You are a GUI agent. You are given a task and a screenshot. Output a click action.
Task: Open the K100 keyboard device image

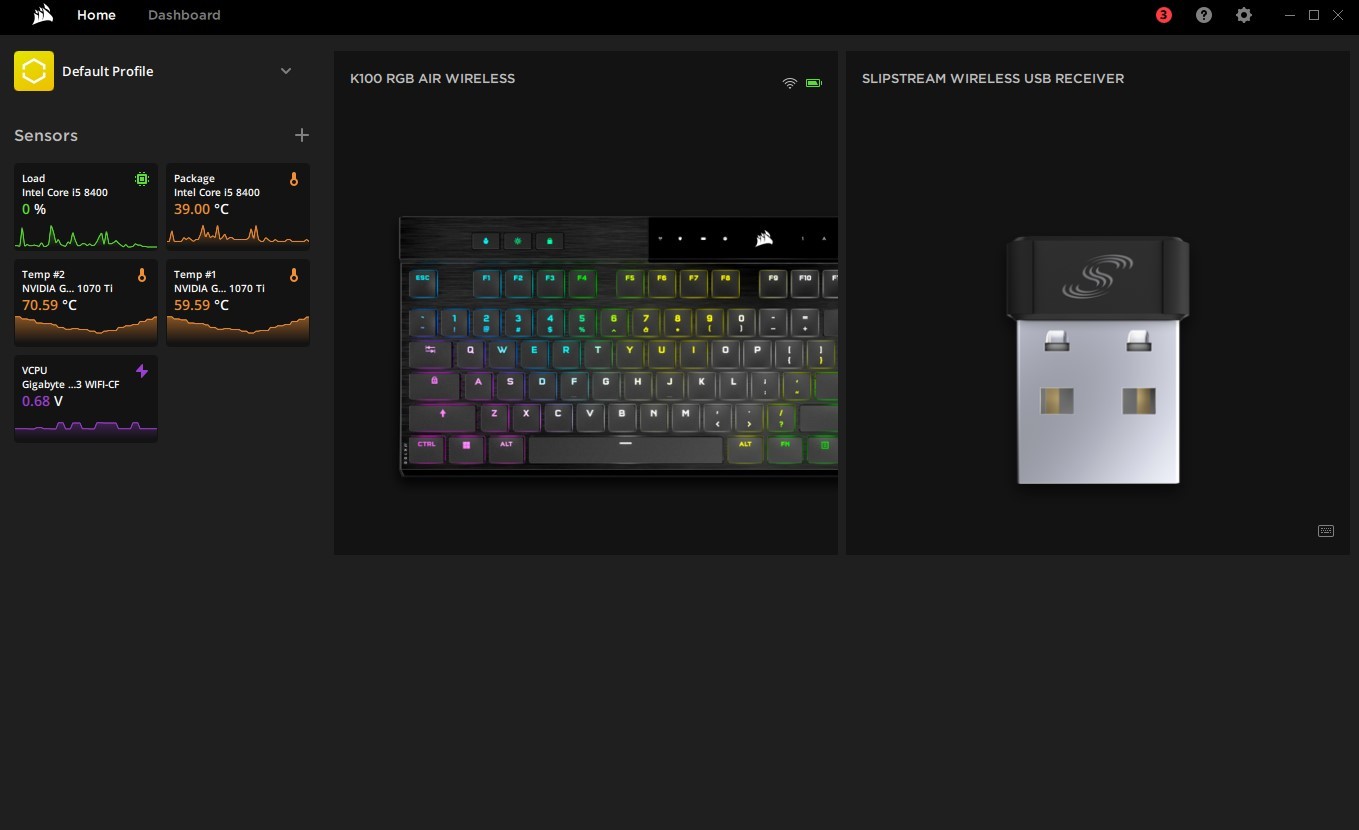pyautogui.click(x=619, y=346)
